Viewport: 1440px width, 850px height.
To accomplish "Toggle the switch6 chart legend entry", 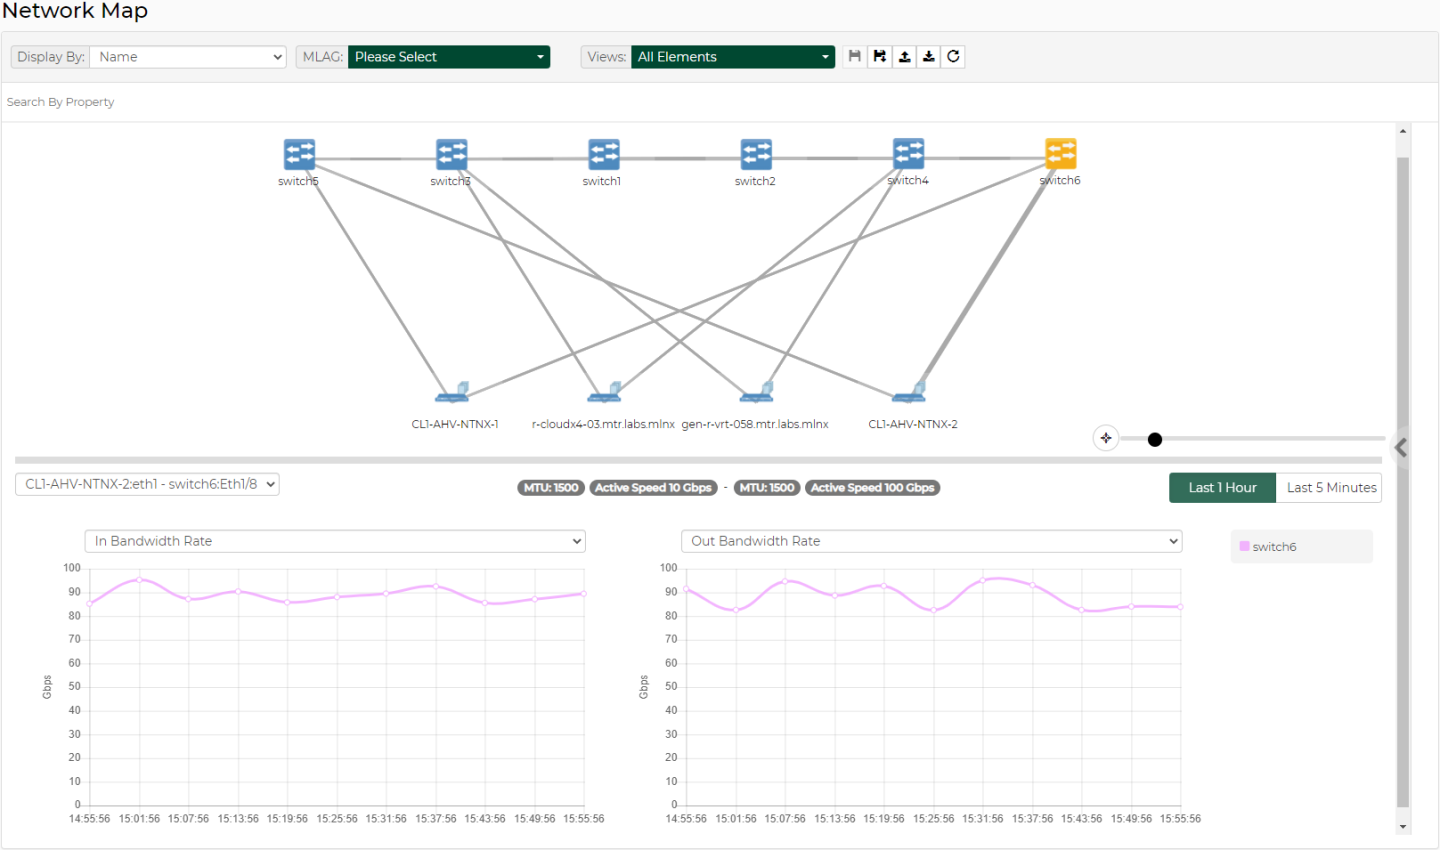I will (x=1268, y=547).
